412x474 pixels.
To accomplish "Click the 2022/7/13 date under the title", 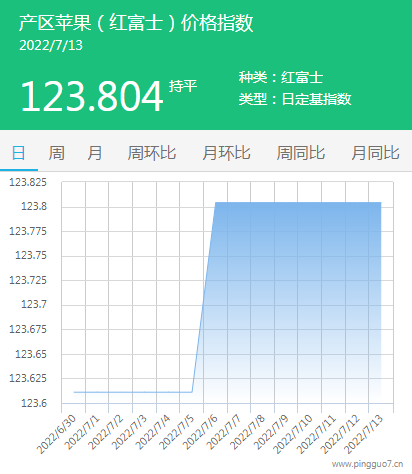I will tap(51, 46).
